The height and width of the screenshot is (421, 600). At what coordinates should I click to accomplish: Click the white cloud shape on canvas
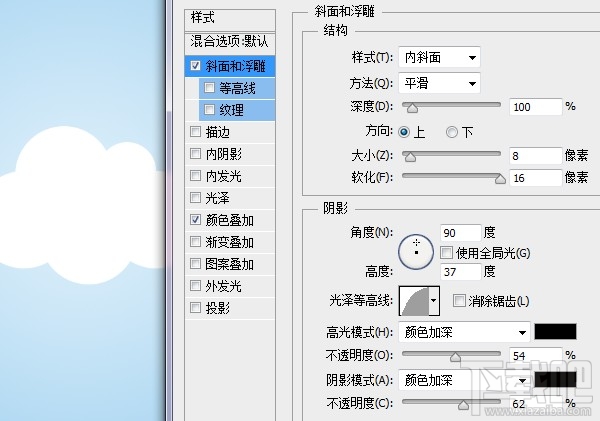pyautogui.click(x=82, y=207)
